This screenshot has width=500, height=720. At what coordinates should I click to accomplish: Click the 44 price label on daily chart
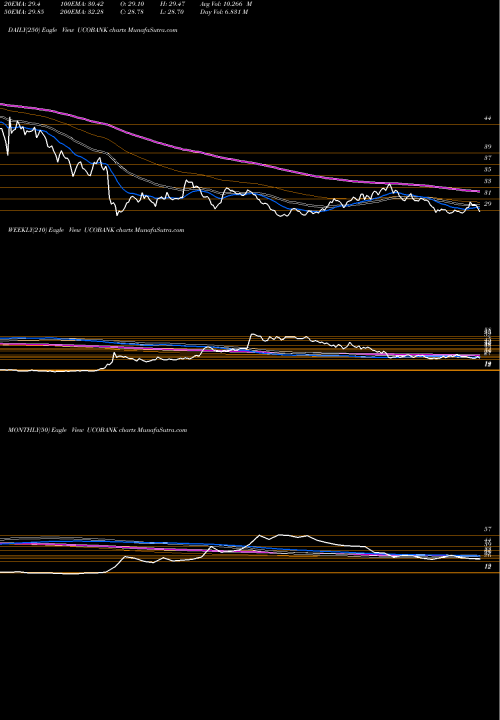pos(488,118)
